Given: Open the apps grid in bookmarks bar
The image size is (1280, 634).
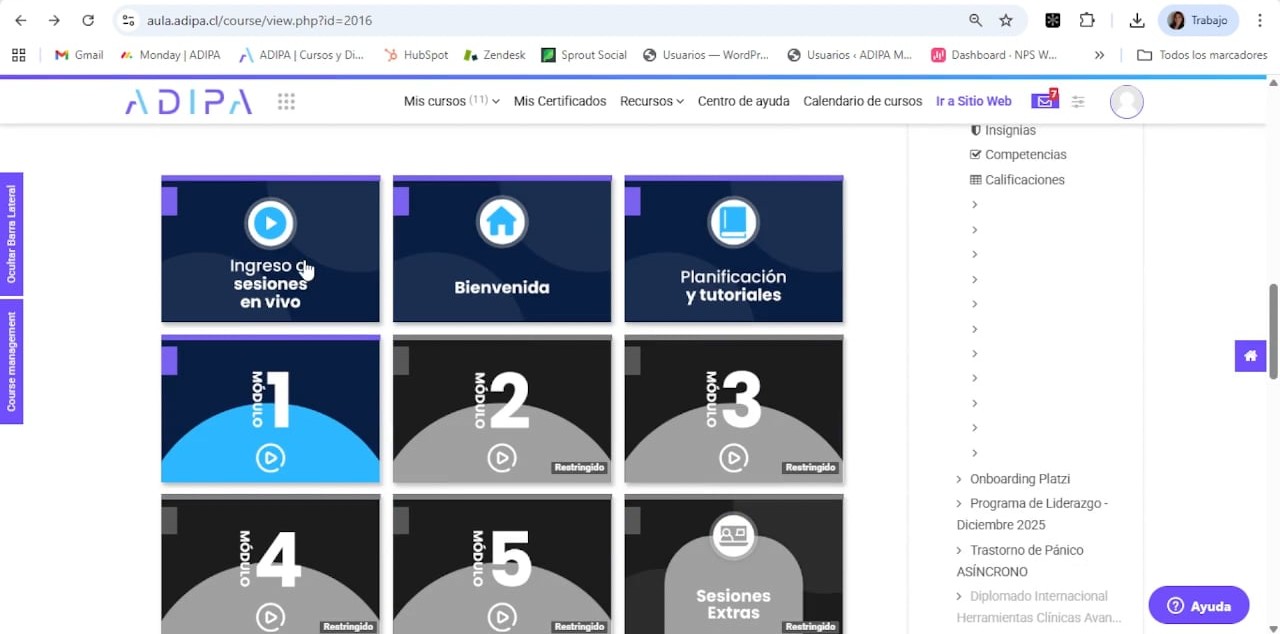Looking at the screenshot, I should point(18,55).
